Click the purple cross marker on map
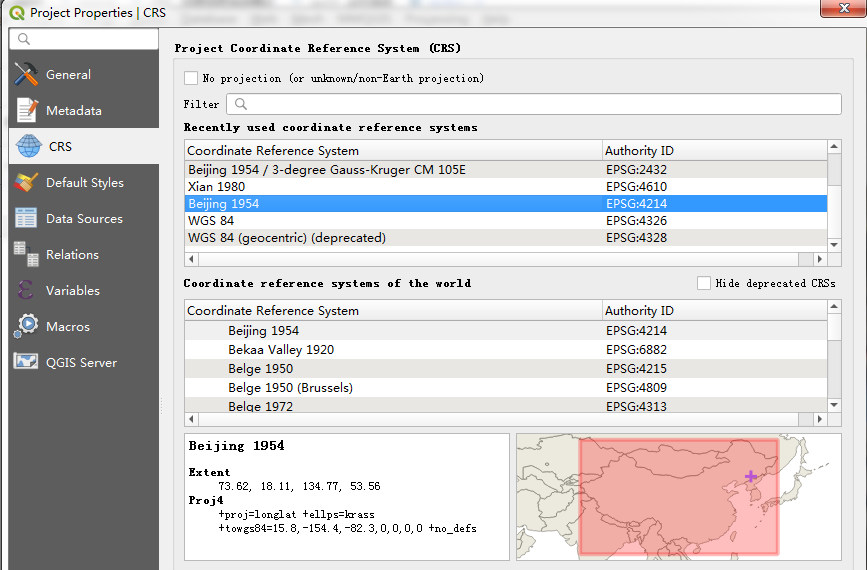This screenshot has width=867, height=570. [x=751, y=476]
